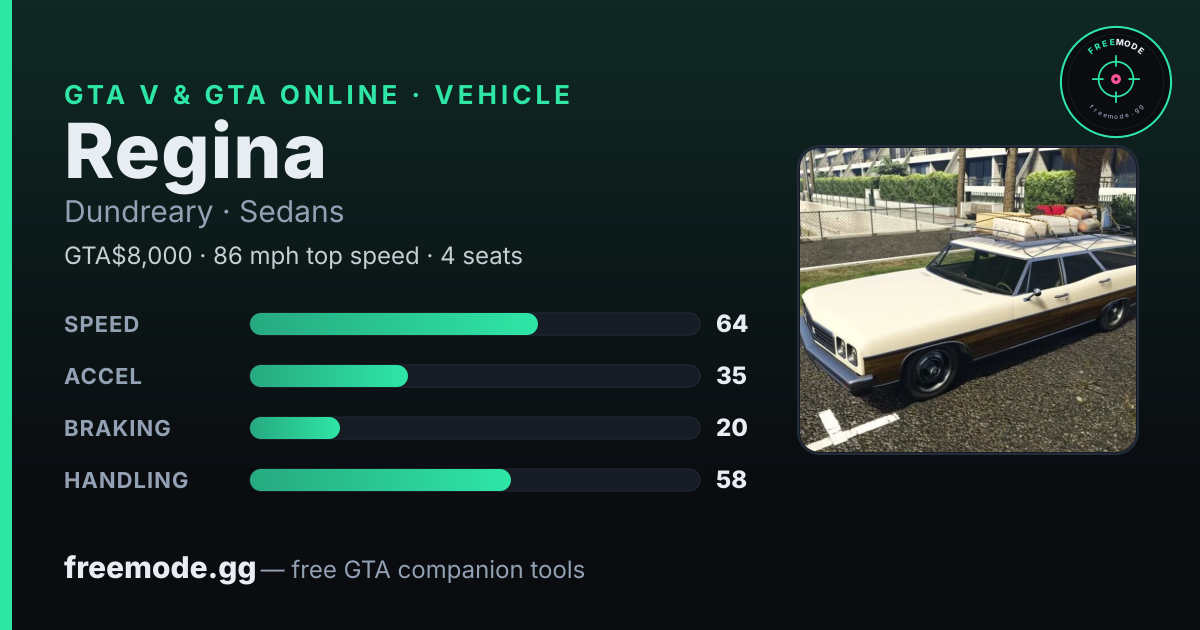Click the pink crosshair target icon

1115,78
